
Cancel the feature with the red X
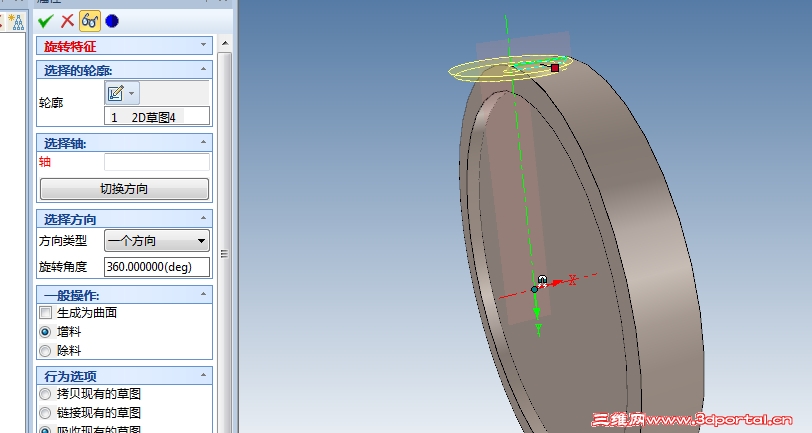click(67, 21)
